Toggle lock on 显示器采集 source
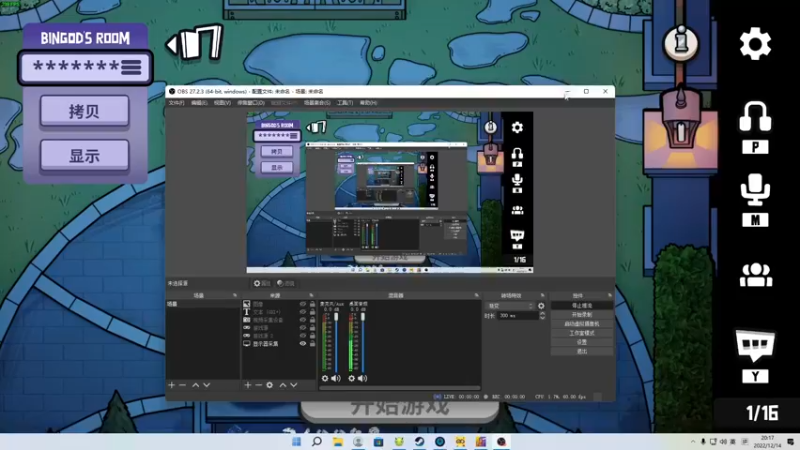The height and width of the screenshot is (450, 800). [x=312, y=344]
